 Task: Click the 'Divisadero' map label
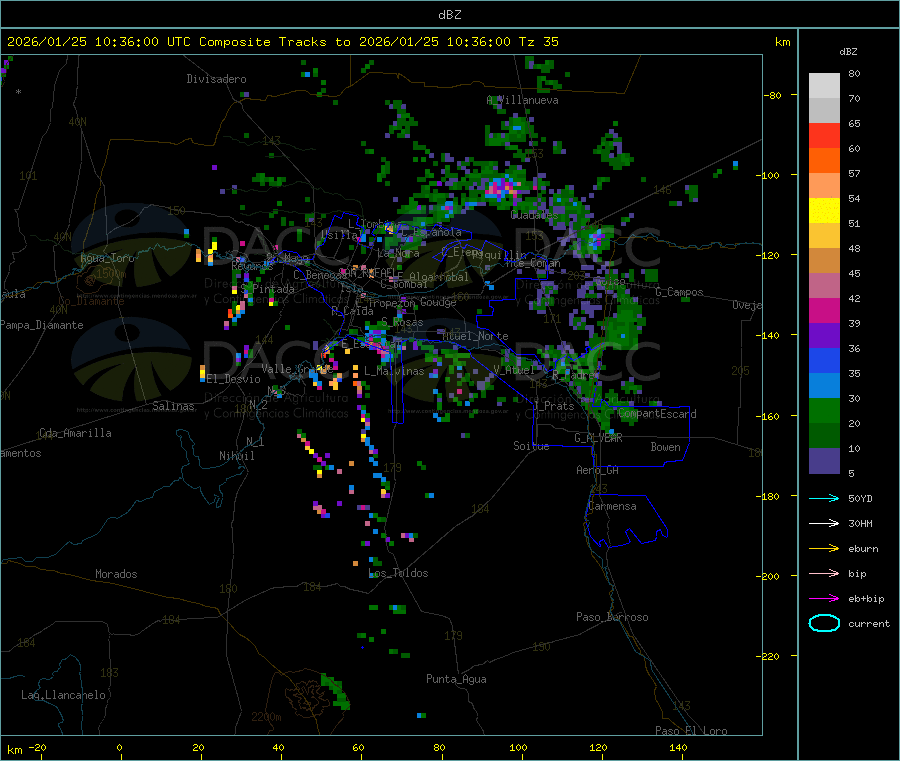[216, 79]
